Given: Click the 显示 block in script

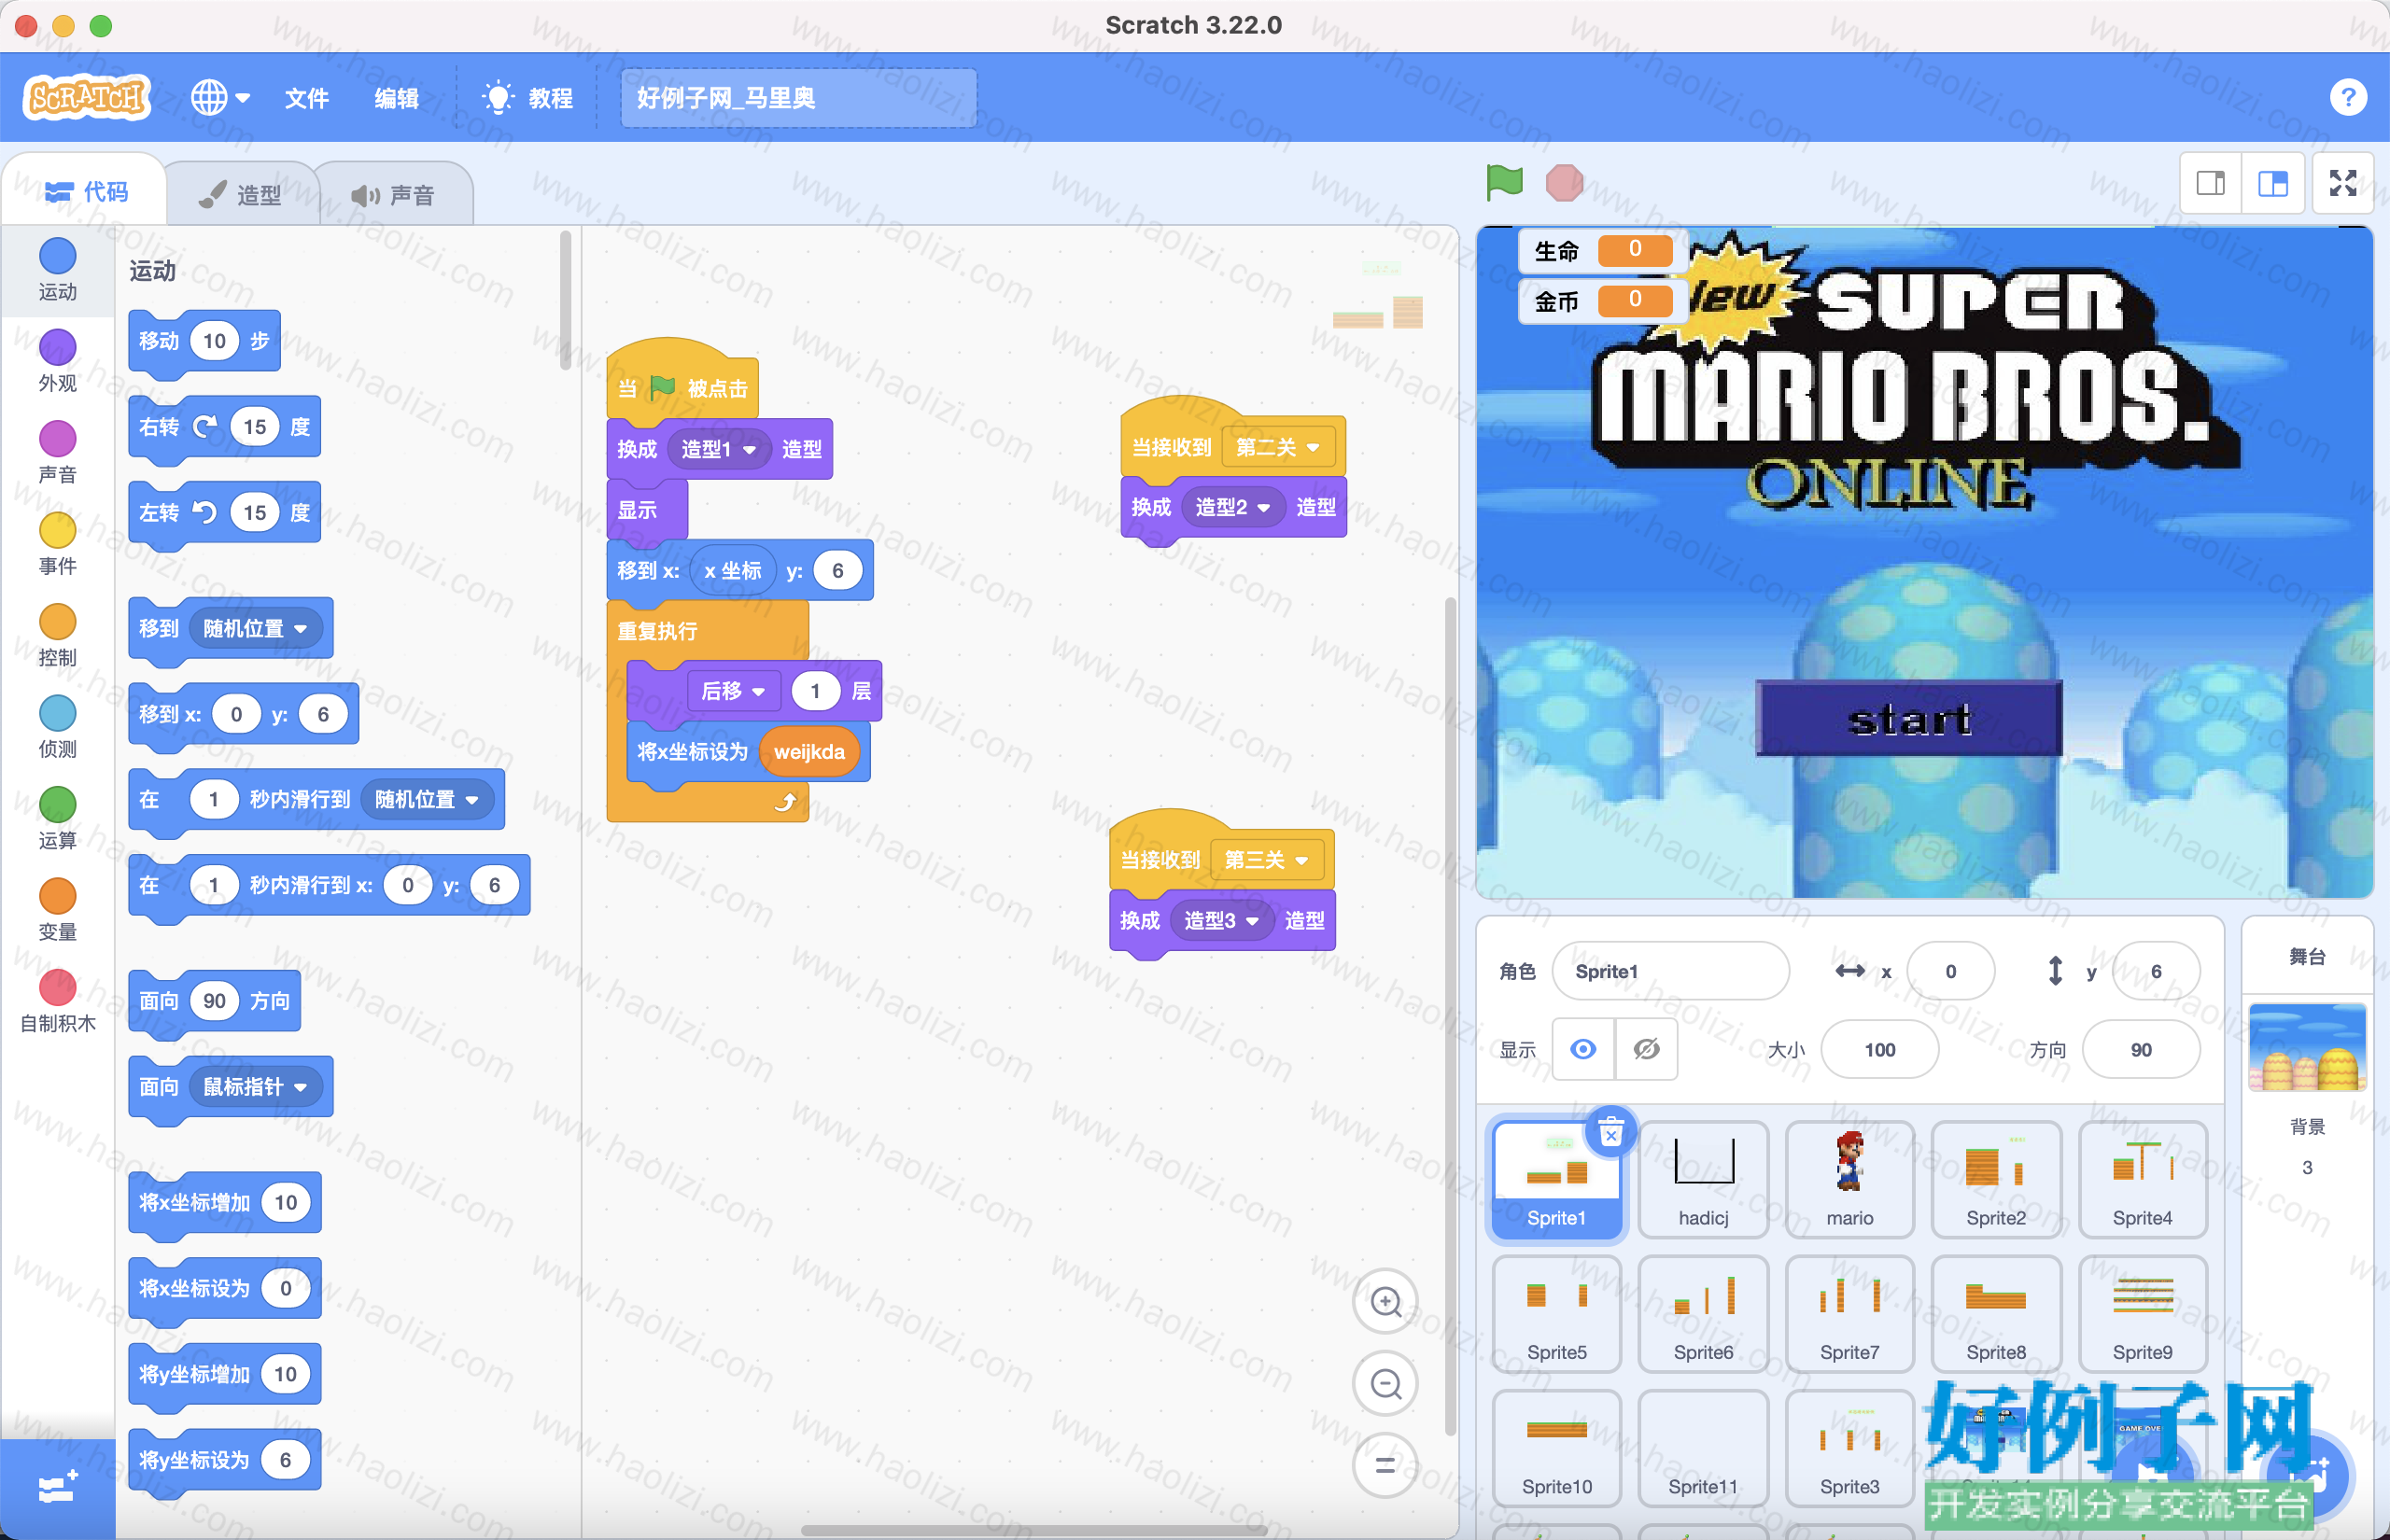Looking at the screenshot, I should click(646, 509).
